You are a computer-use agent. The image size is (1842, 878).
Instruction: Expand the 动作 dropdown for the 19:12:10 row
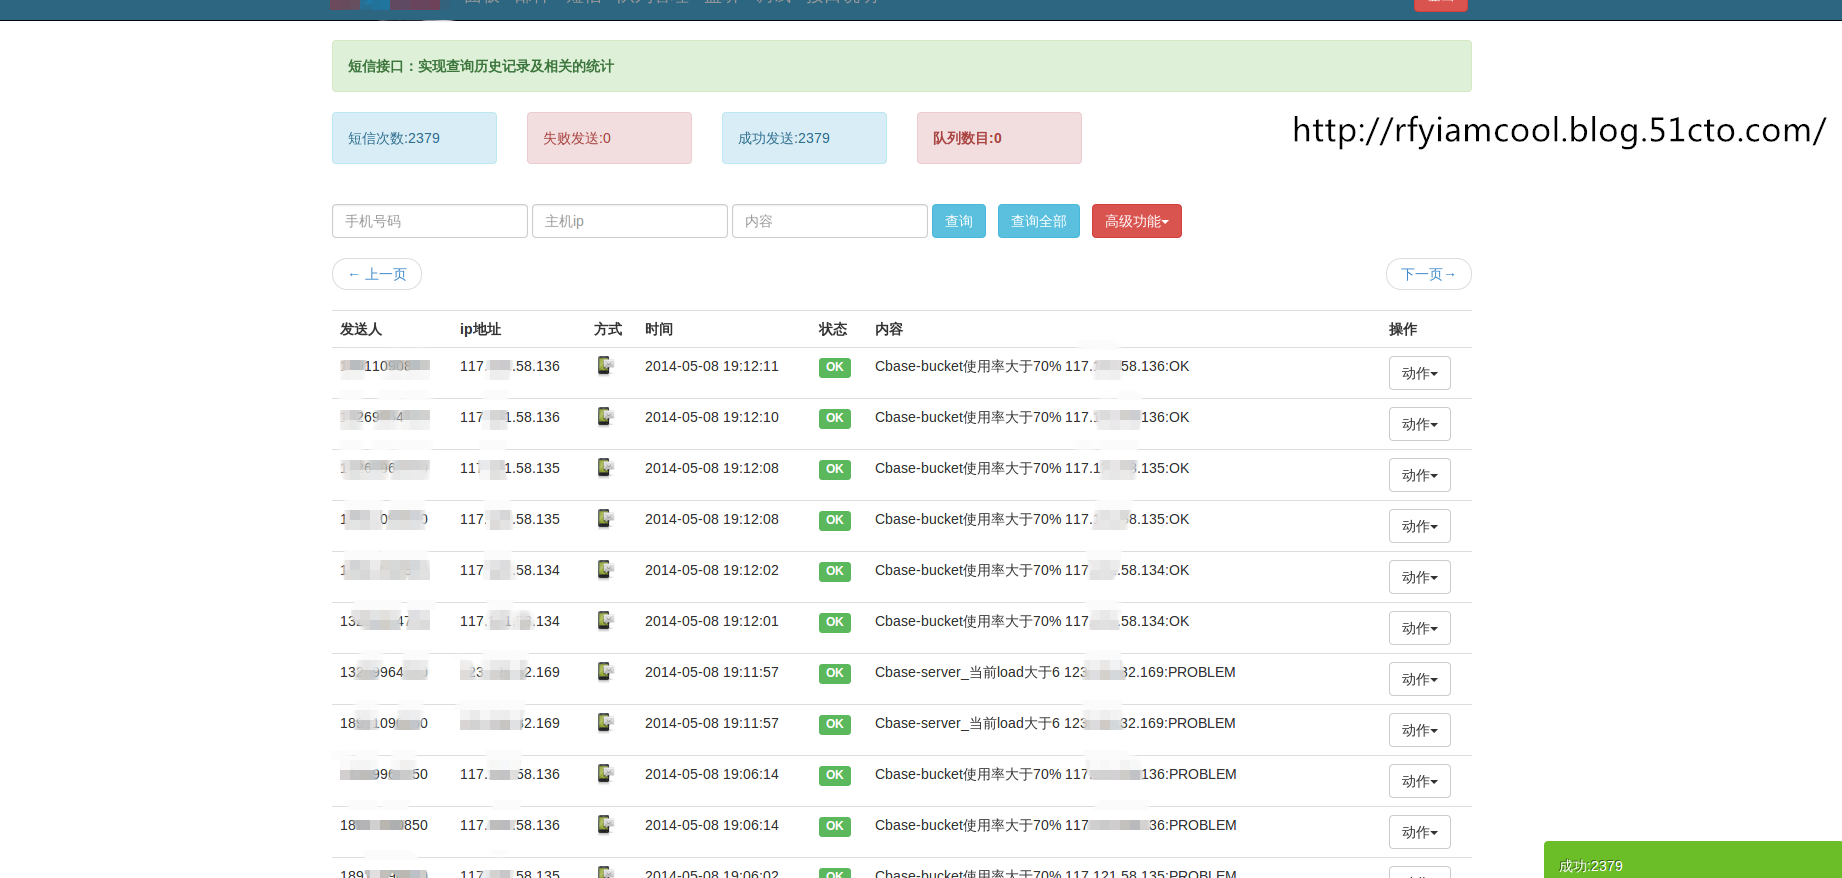tap(1419, 424)
